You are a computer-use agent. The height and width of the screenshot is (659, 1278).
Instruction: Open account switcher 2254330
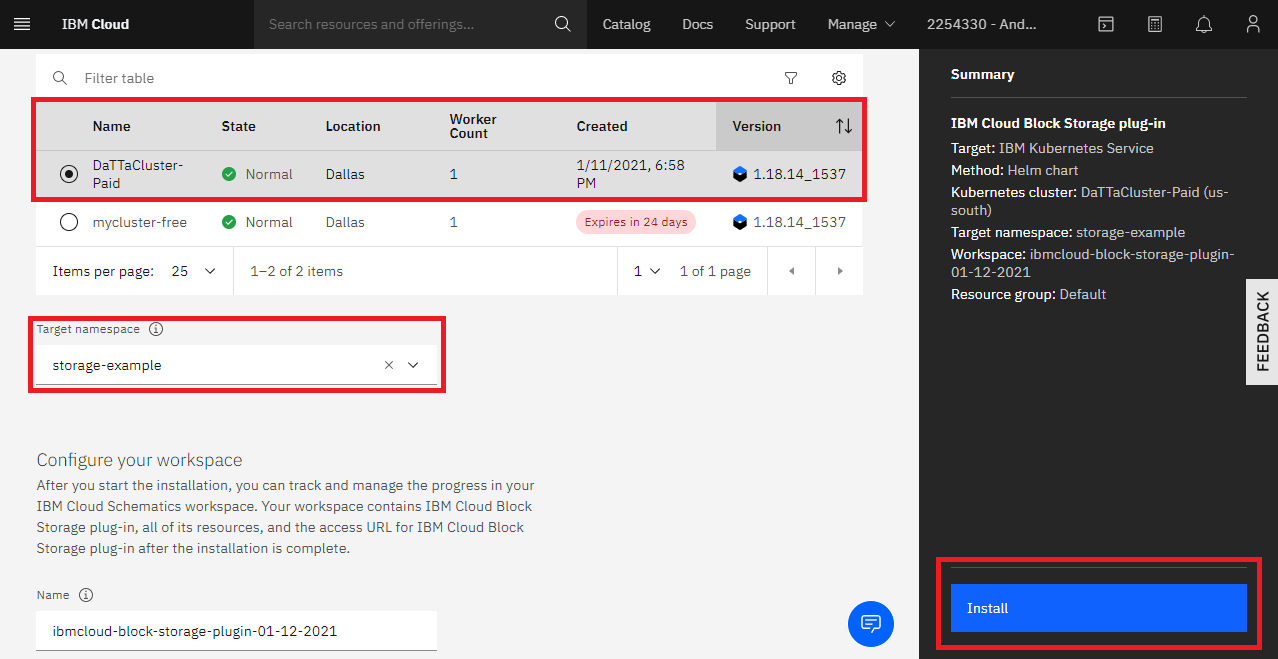[982, 24]
